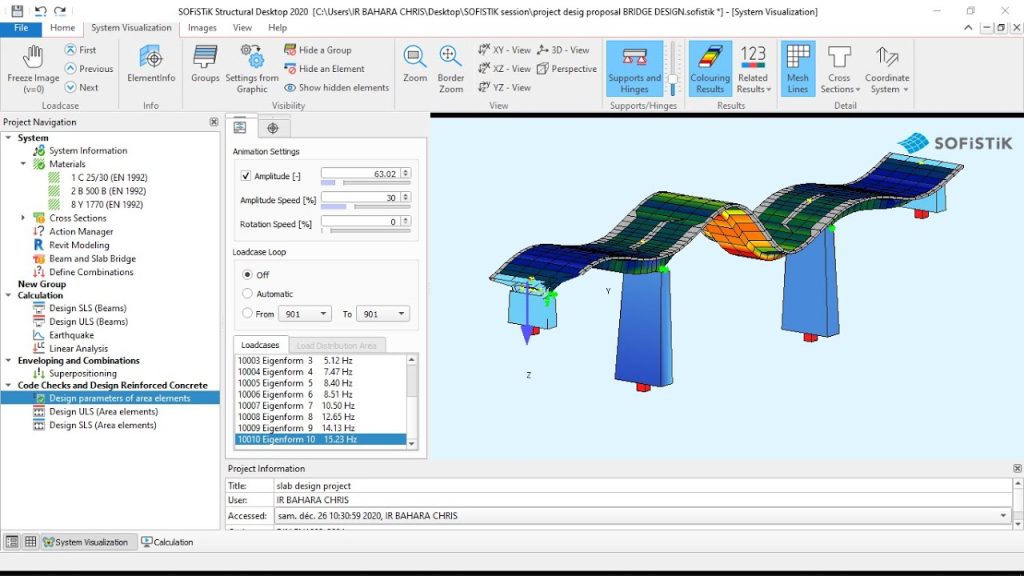Open Design ULS (Area elements) task

pos(103,411)
